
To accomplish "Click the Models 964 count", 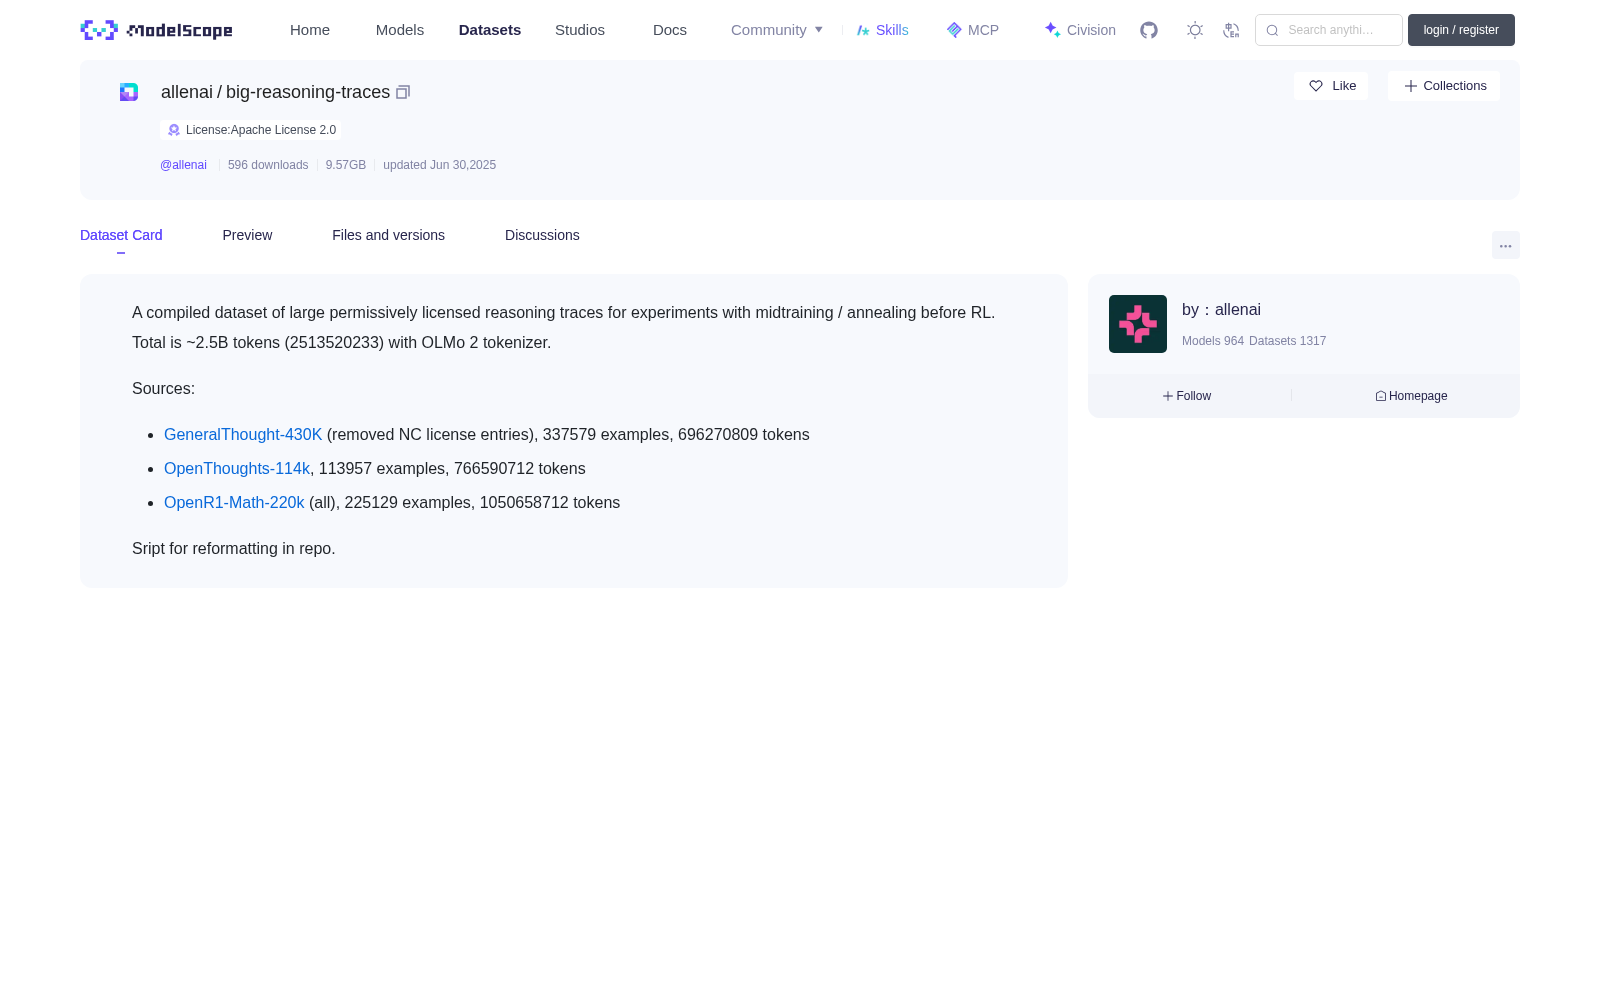I will pos(1213,341).
